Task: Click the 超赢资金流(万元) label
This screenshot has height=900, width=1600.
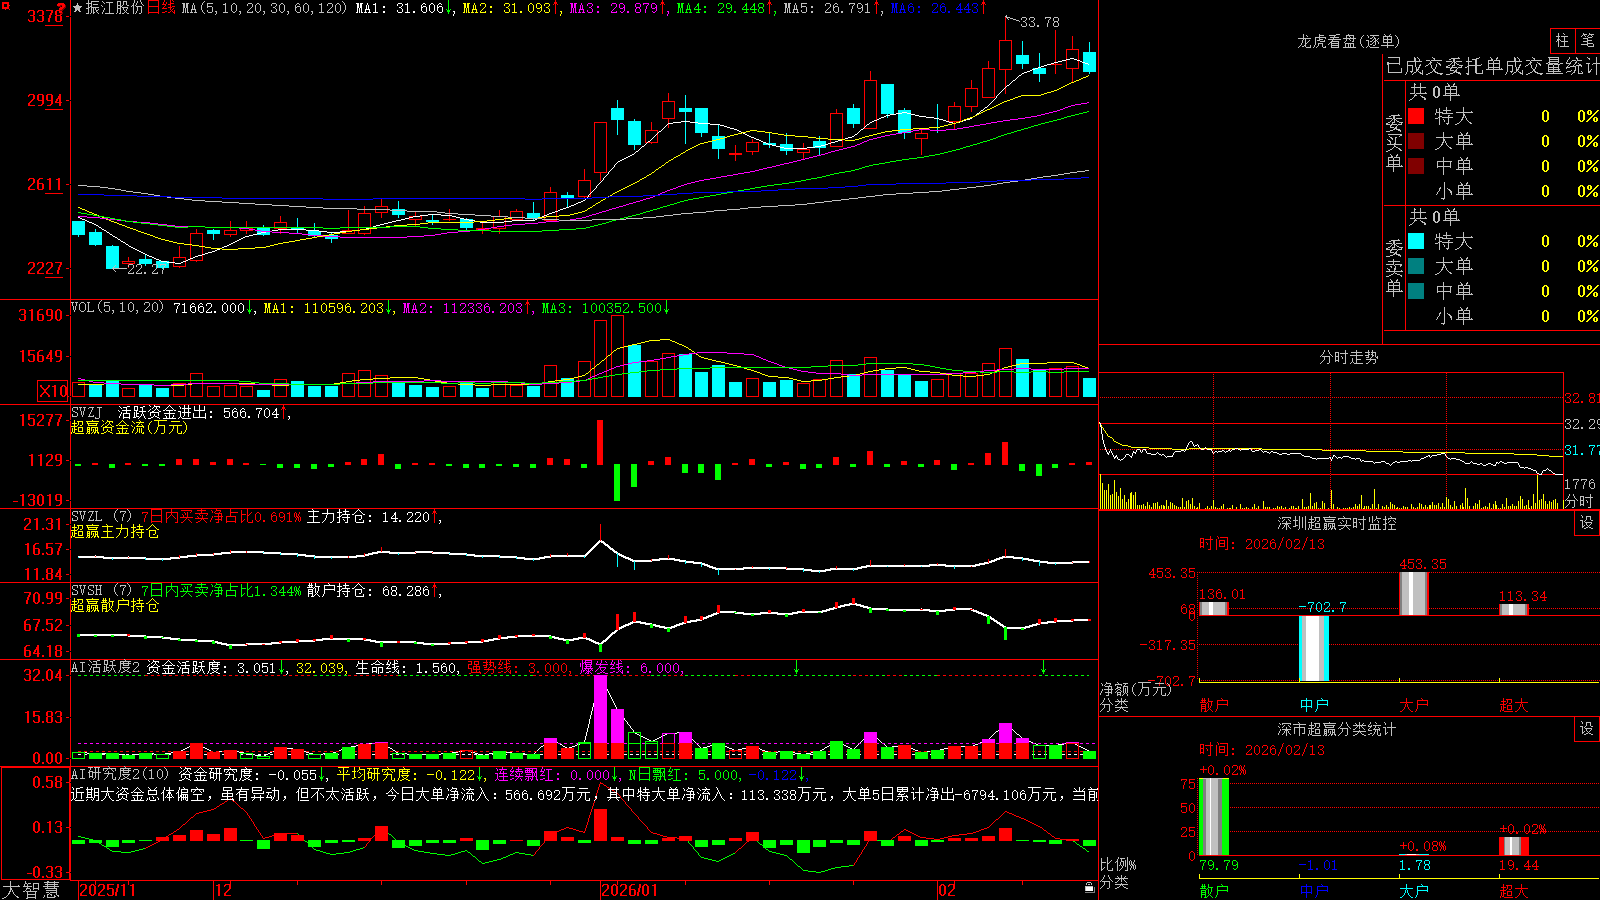Action: [x=129, y=427]
